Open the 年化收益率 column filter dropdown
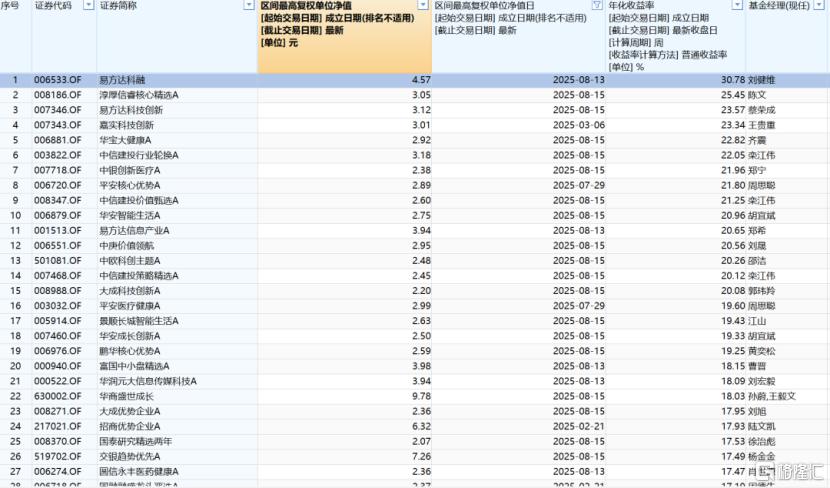 (737, 5)
